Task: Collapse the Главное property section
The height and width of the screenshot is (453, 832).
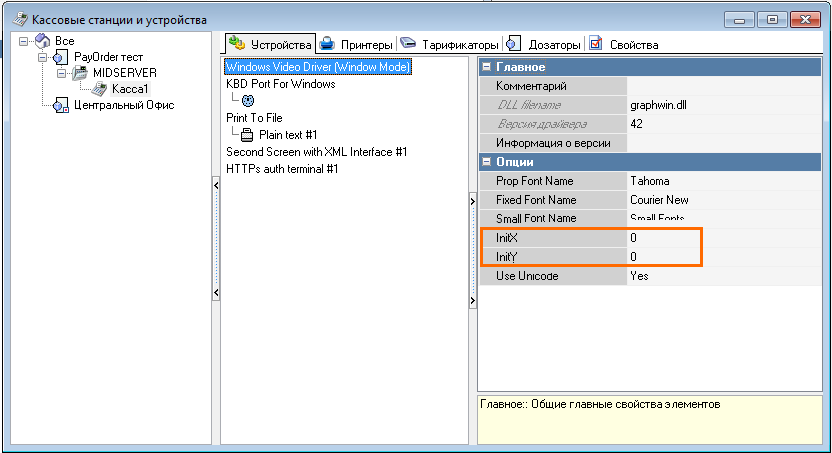Action: pos(487,67)
